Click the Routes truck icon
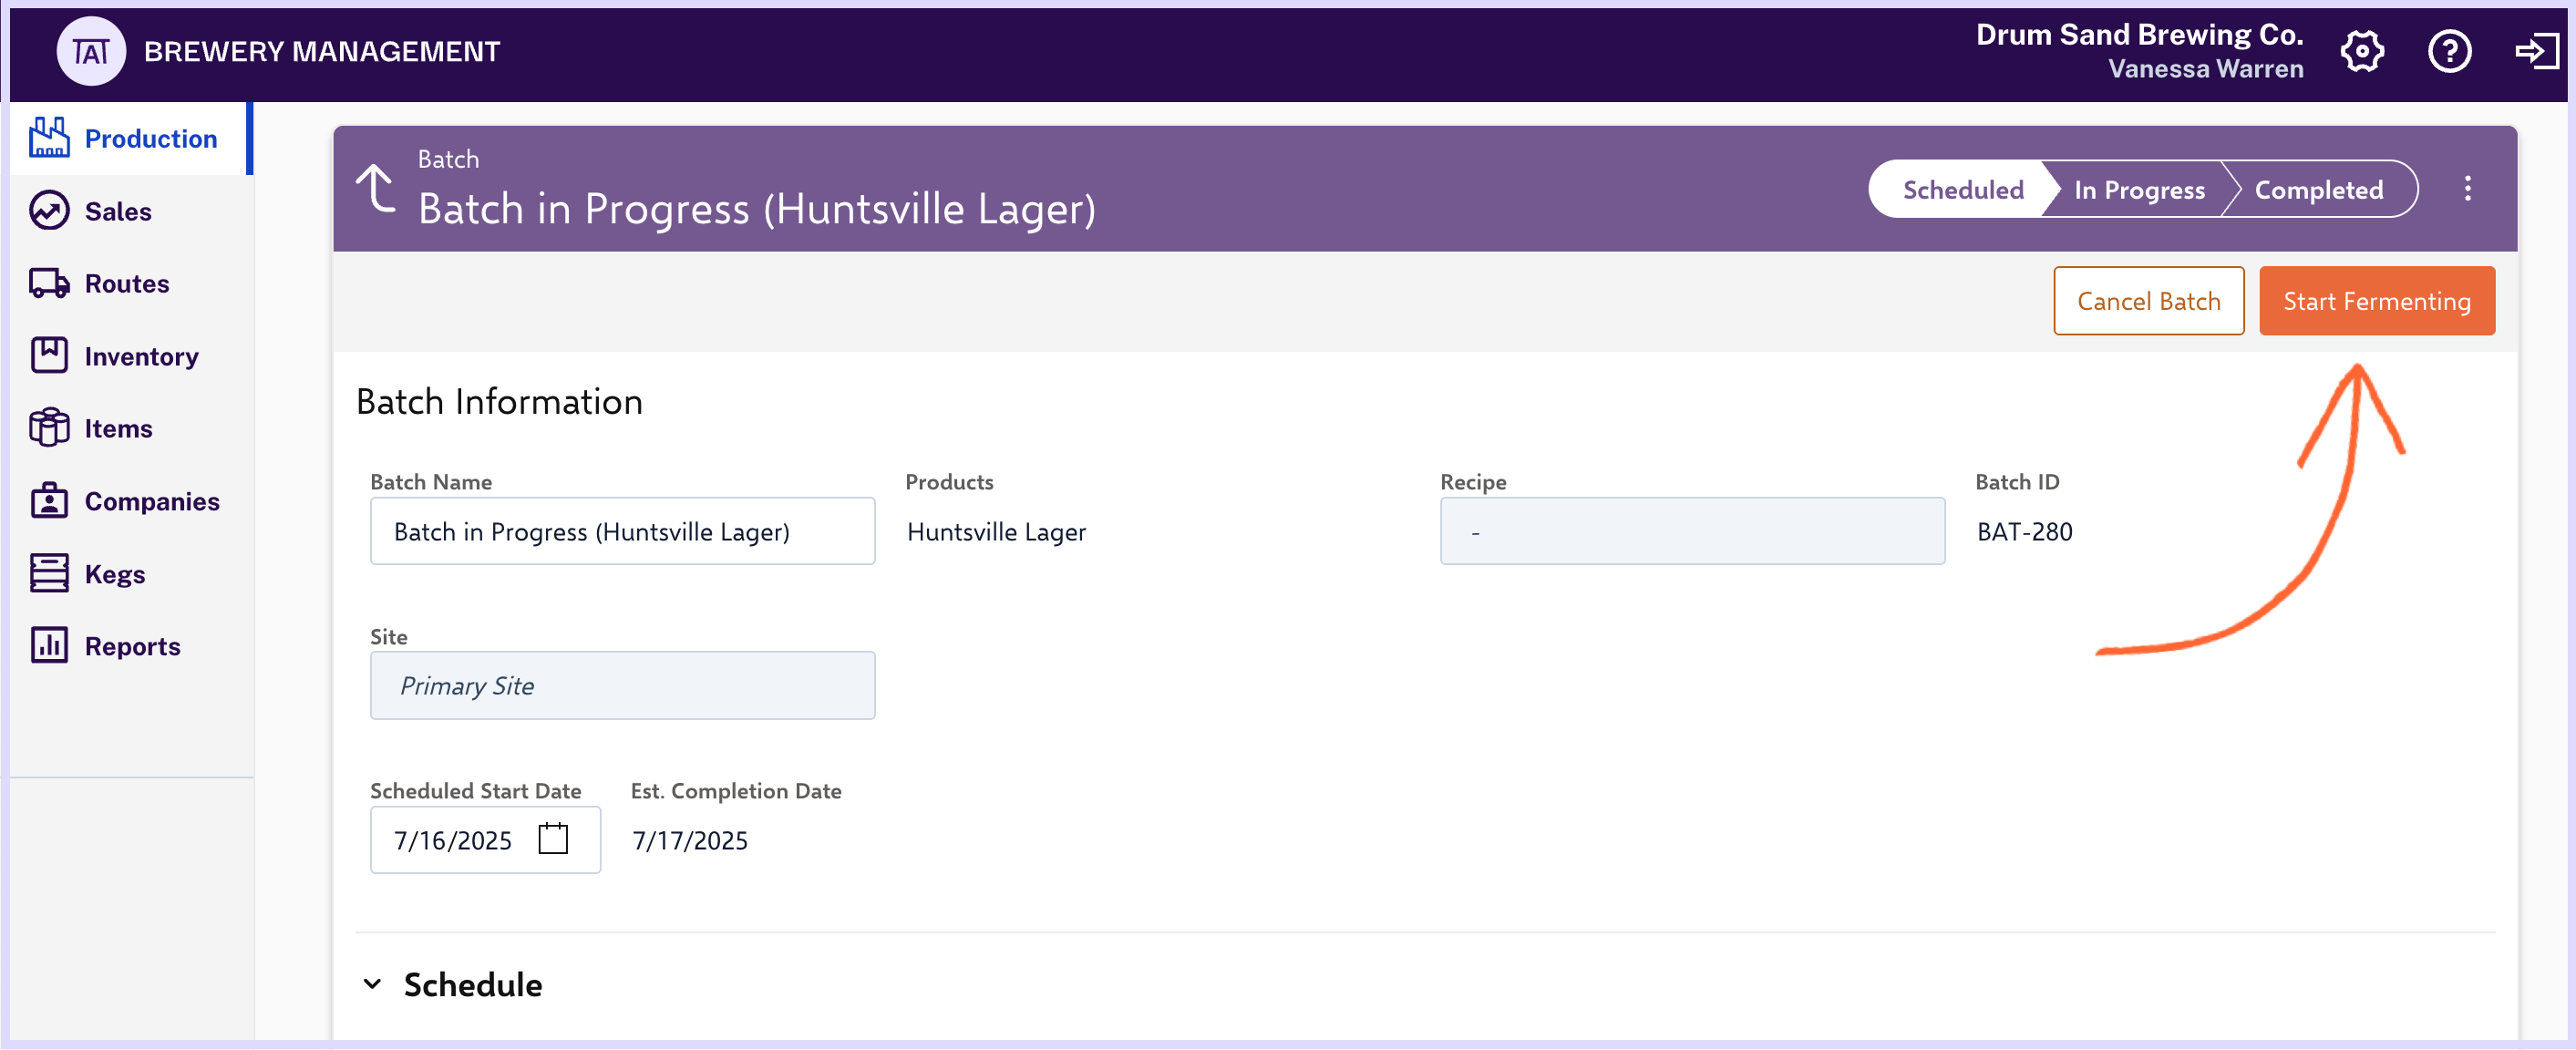 click(x=49, y=283)
